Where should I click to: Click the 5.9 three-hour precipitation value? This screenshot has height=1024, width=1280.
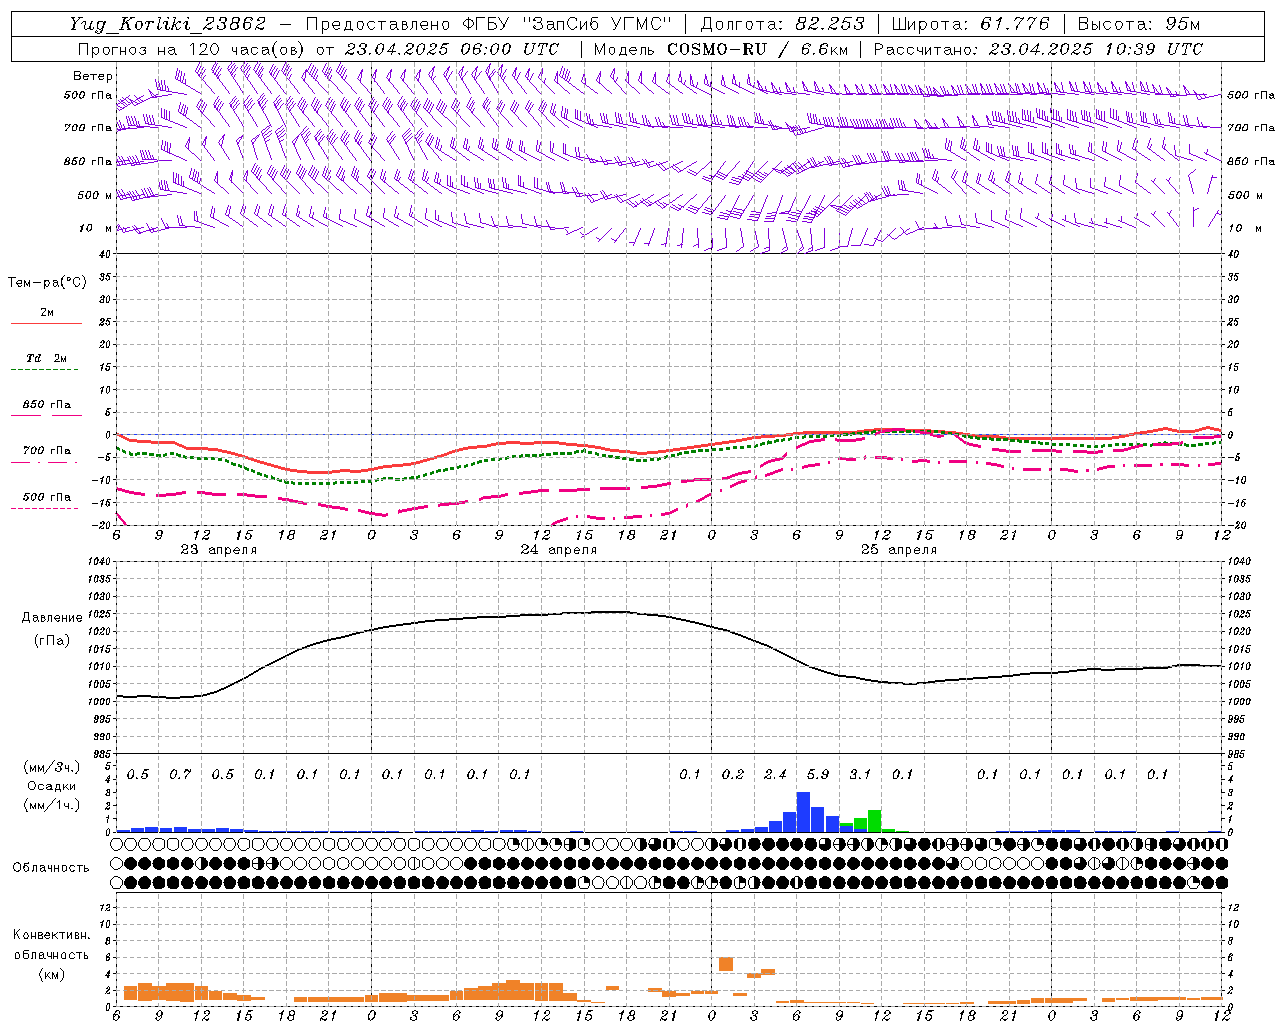tap(818, 774)
